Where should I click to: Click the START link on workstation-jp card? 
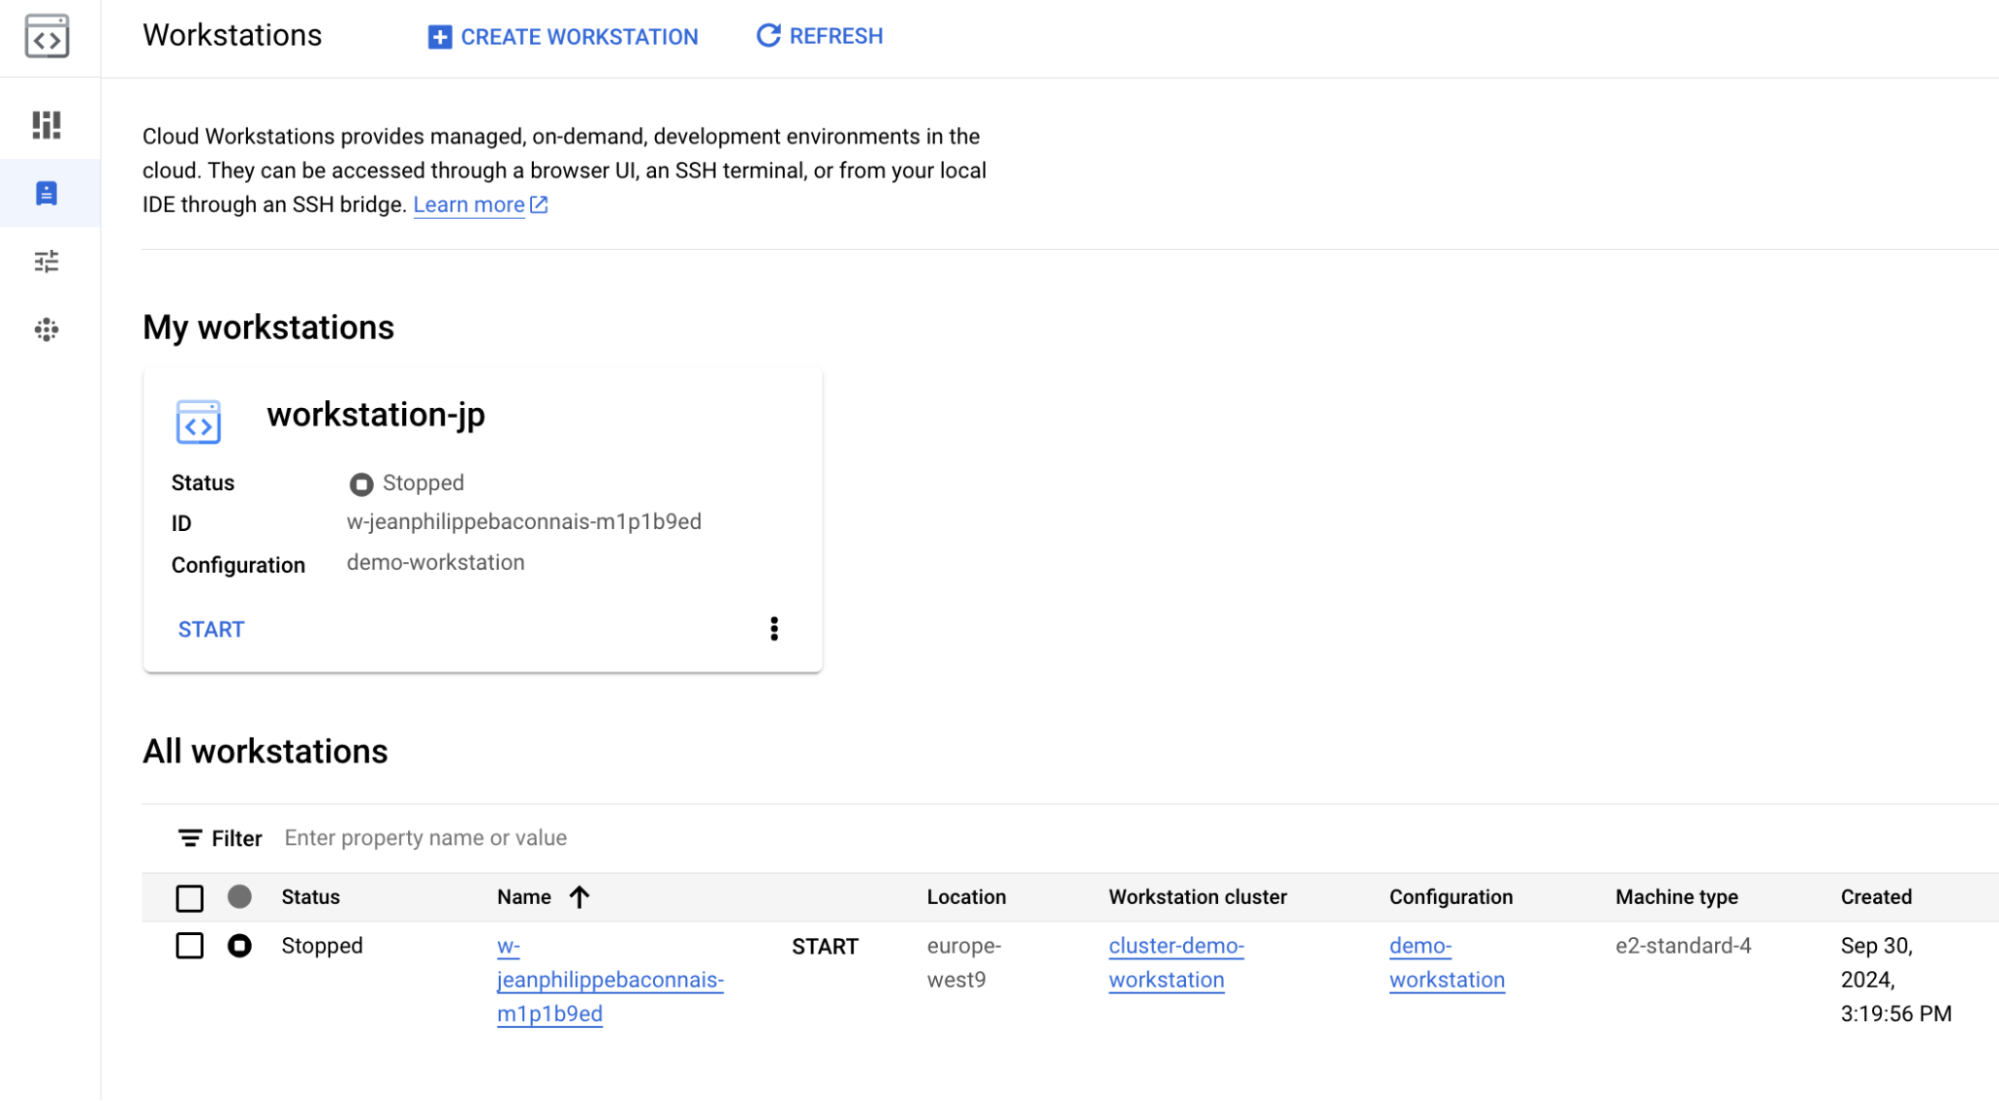(210, 628)
